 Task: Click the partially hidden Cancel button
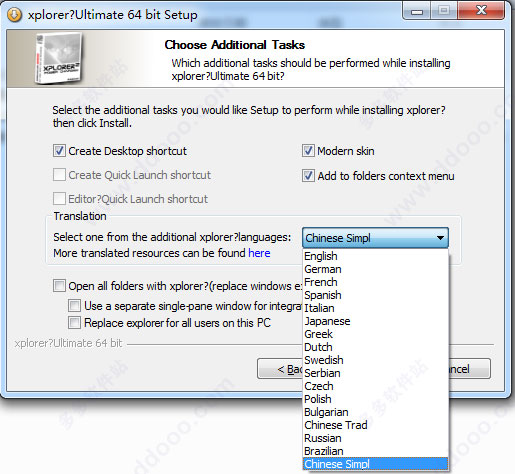pos(469,369)
